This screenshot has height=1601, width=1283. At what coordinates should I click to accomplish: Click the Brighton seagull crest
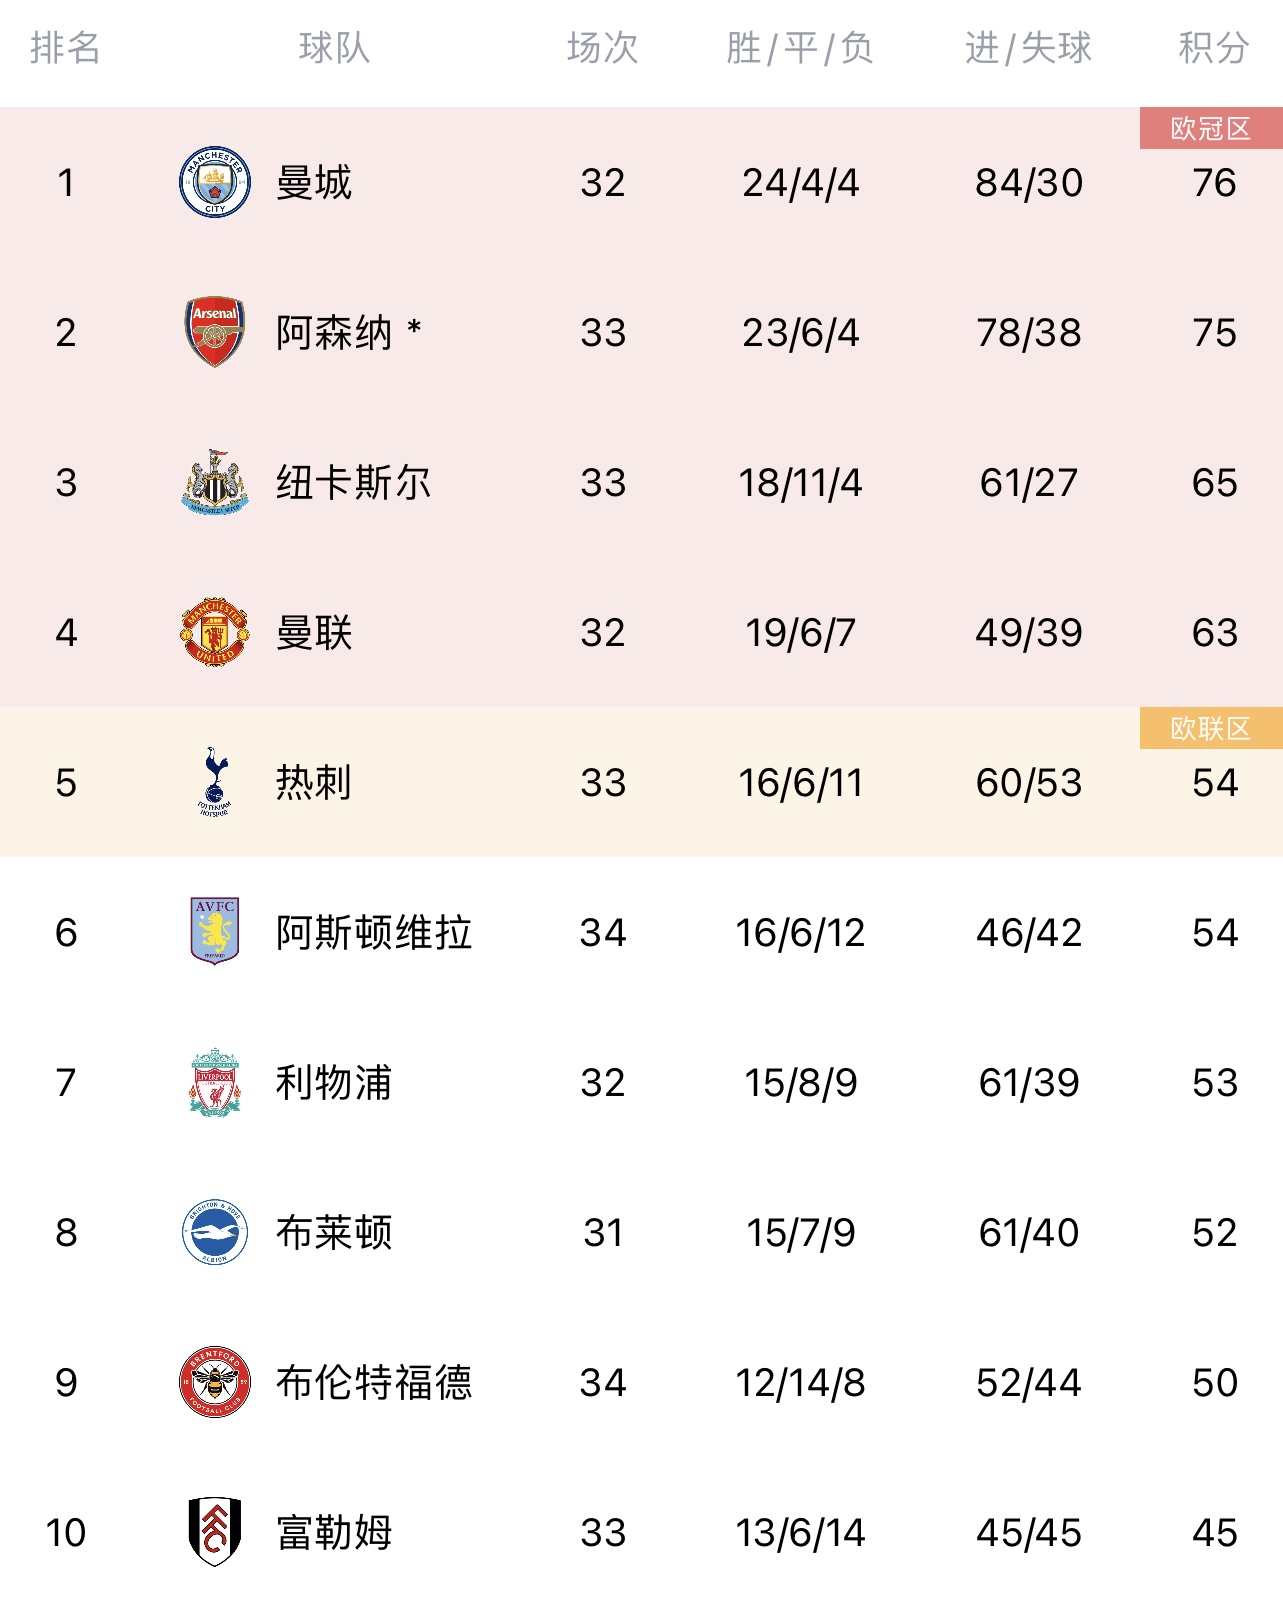pyautogui.click(x=214, y=1232)
